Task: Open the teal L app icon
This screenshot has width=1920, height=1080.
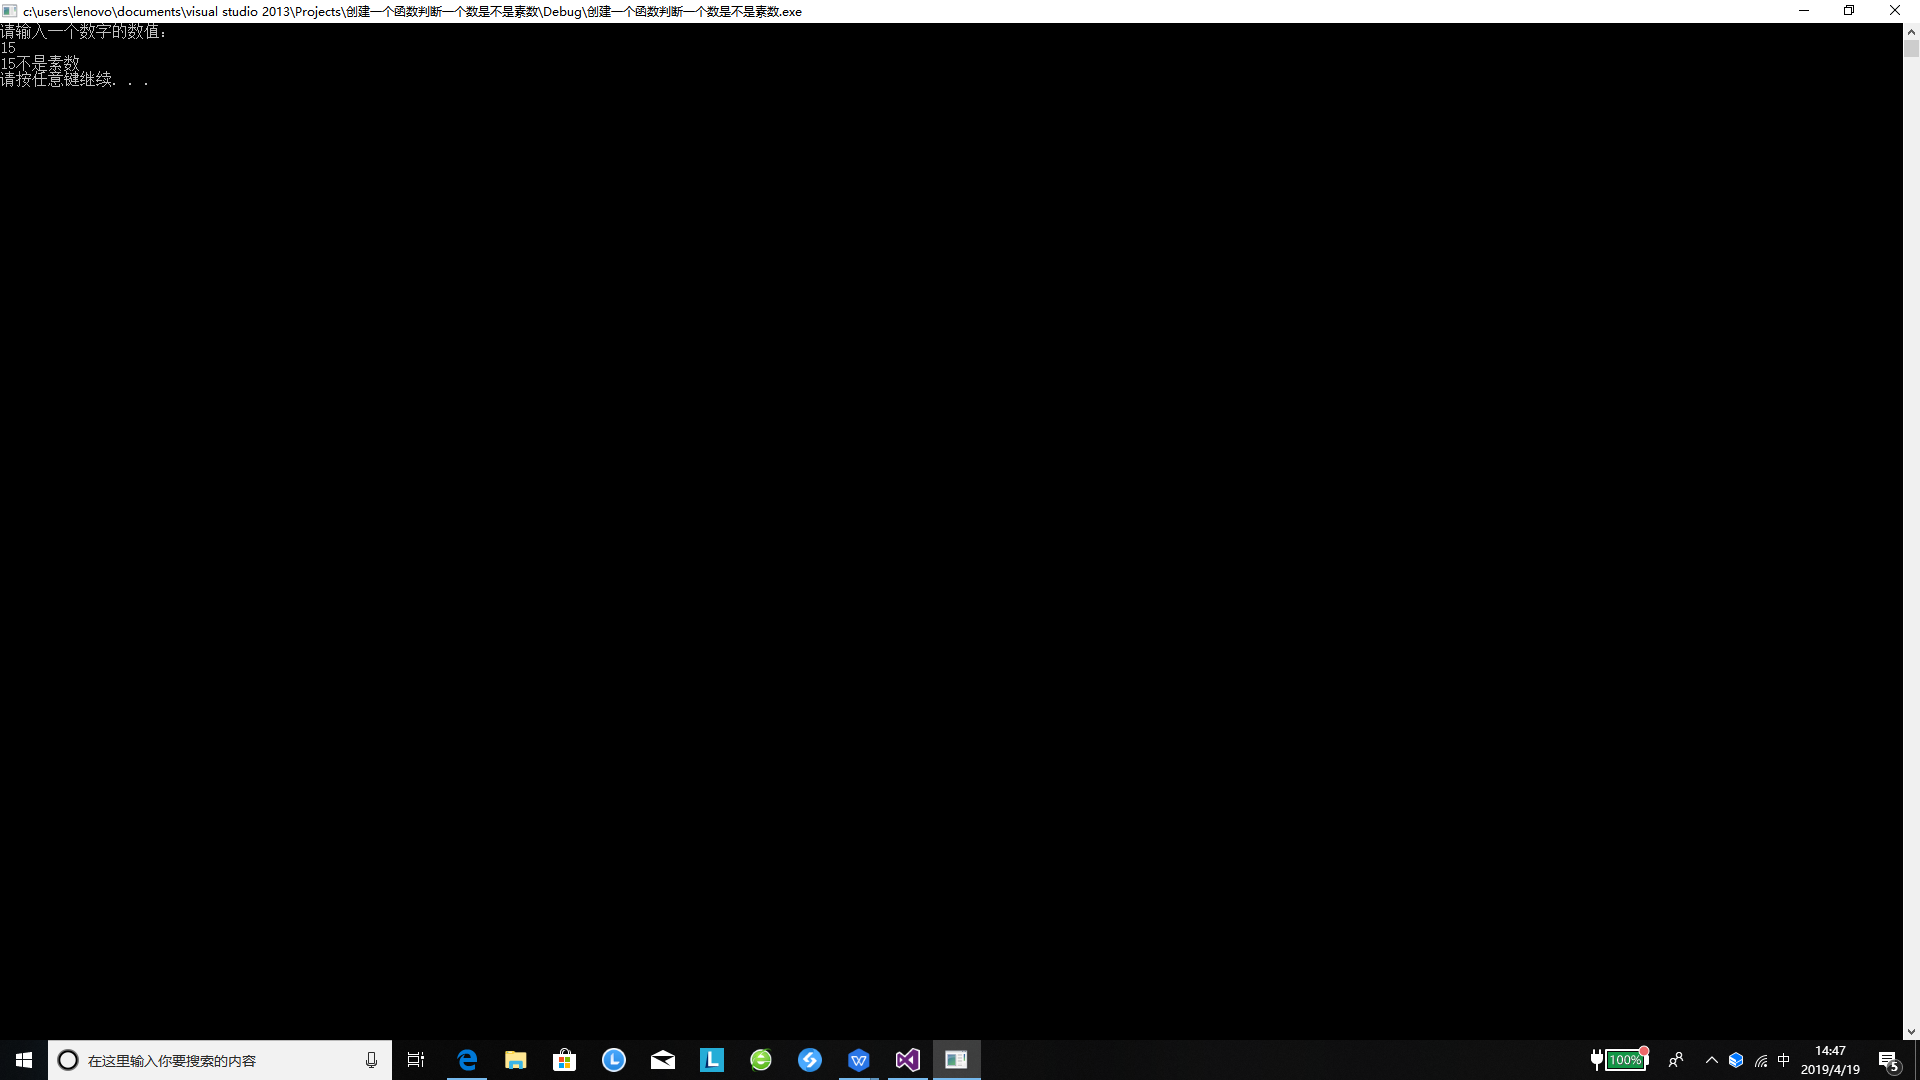Action: click(x=712, y=1060)
